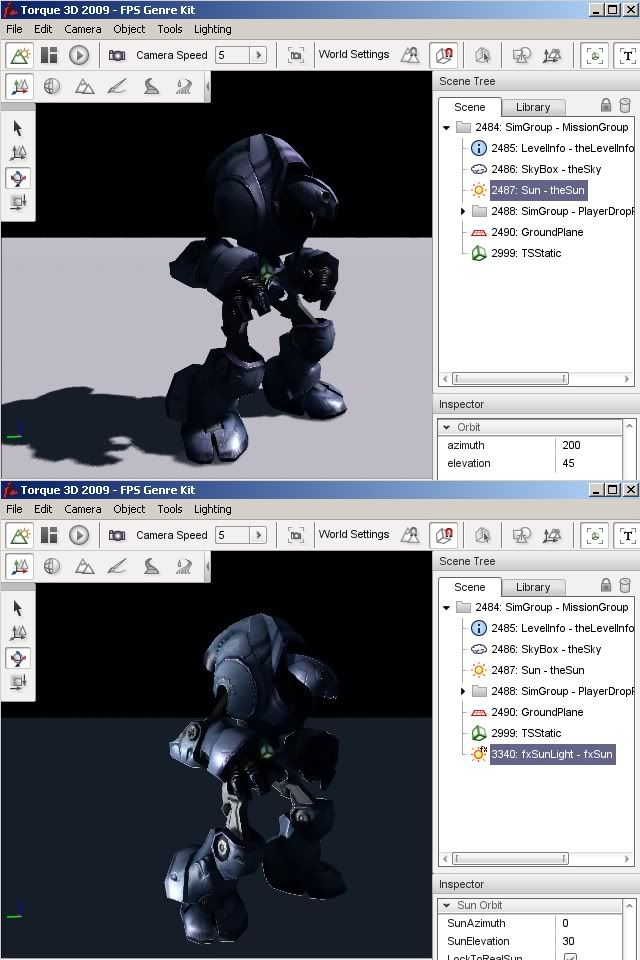This screenshot has height=960, width=640.
Task: Toggle the magnet snap button in the bottom window toolbar
Action: click(443, 535)
